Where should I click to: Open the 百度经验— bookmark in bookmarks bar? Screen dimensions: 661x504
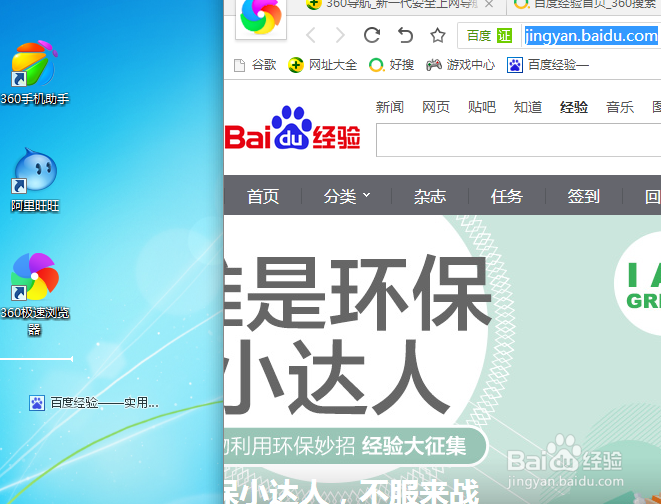click(x=548, y=65)
